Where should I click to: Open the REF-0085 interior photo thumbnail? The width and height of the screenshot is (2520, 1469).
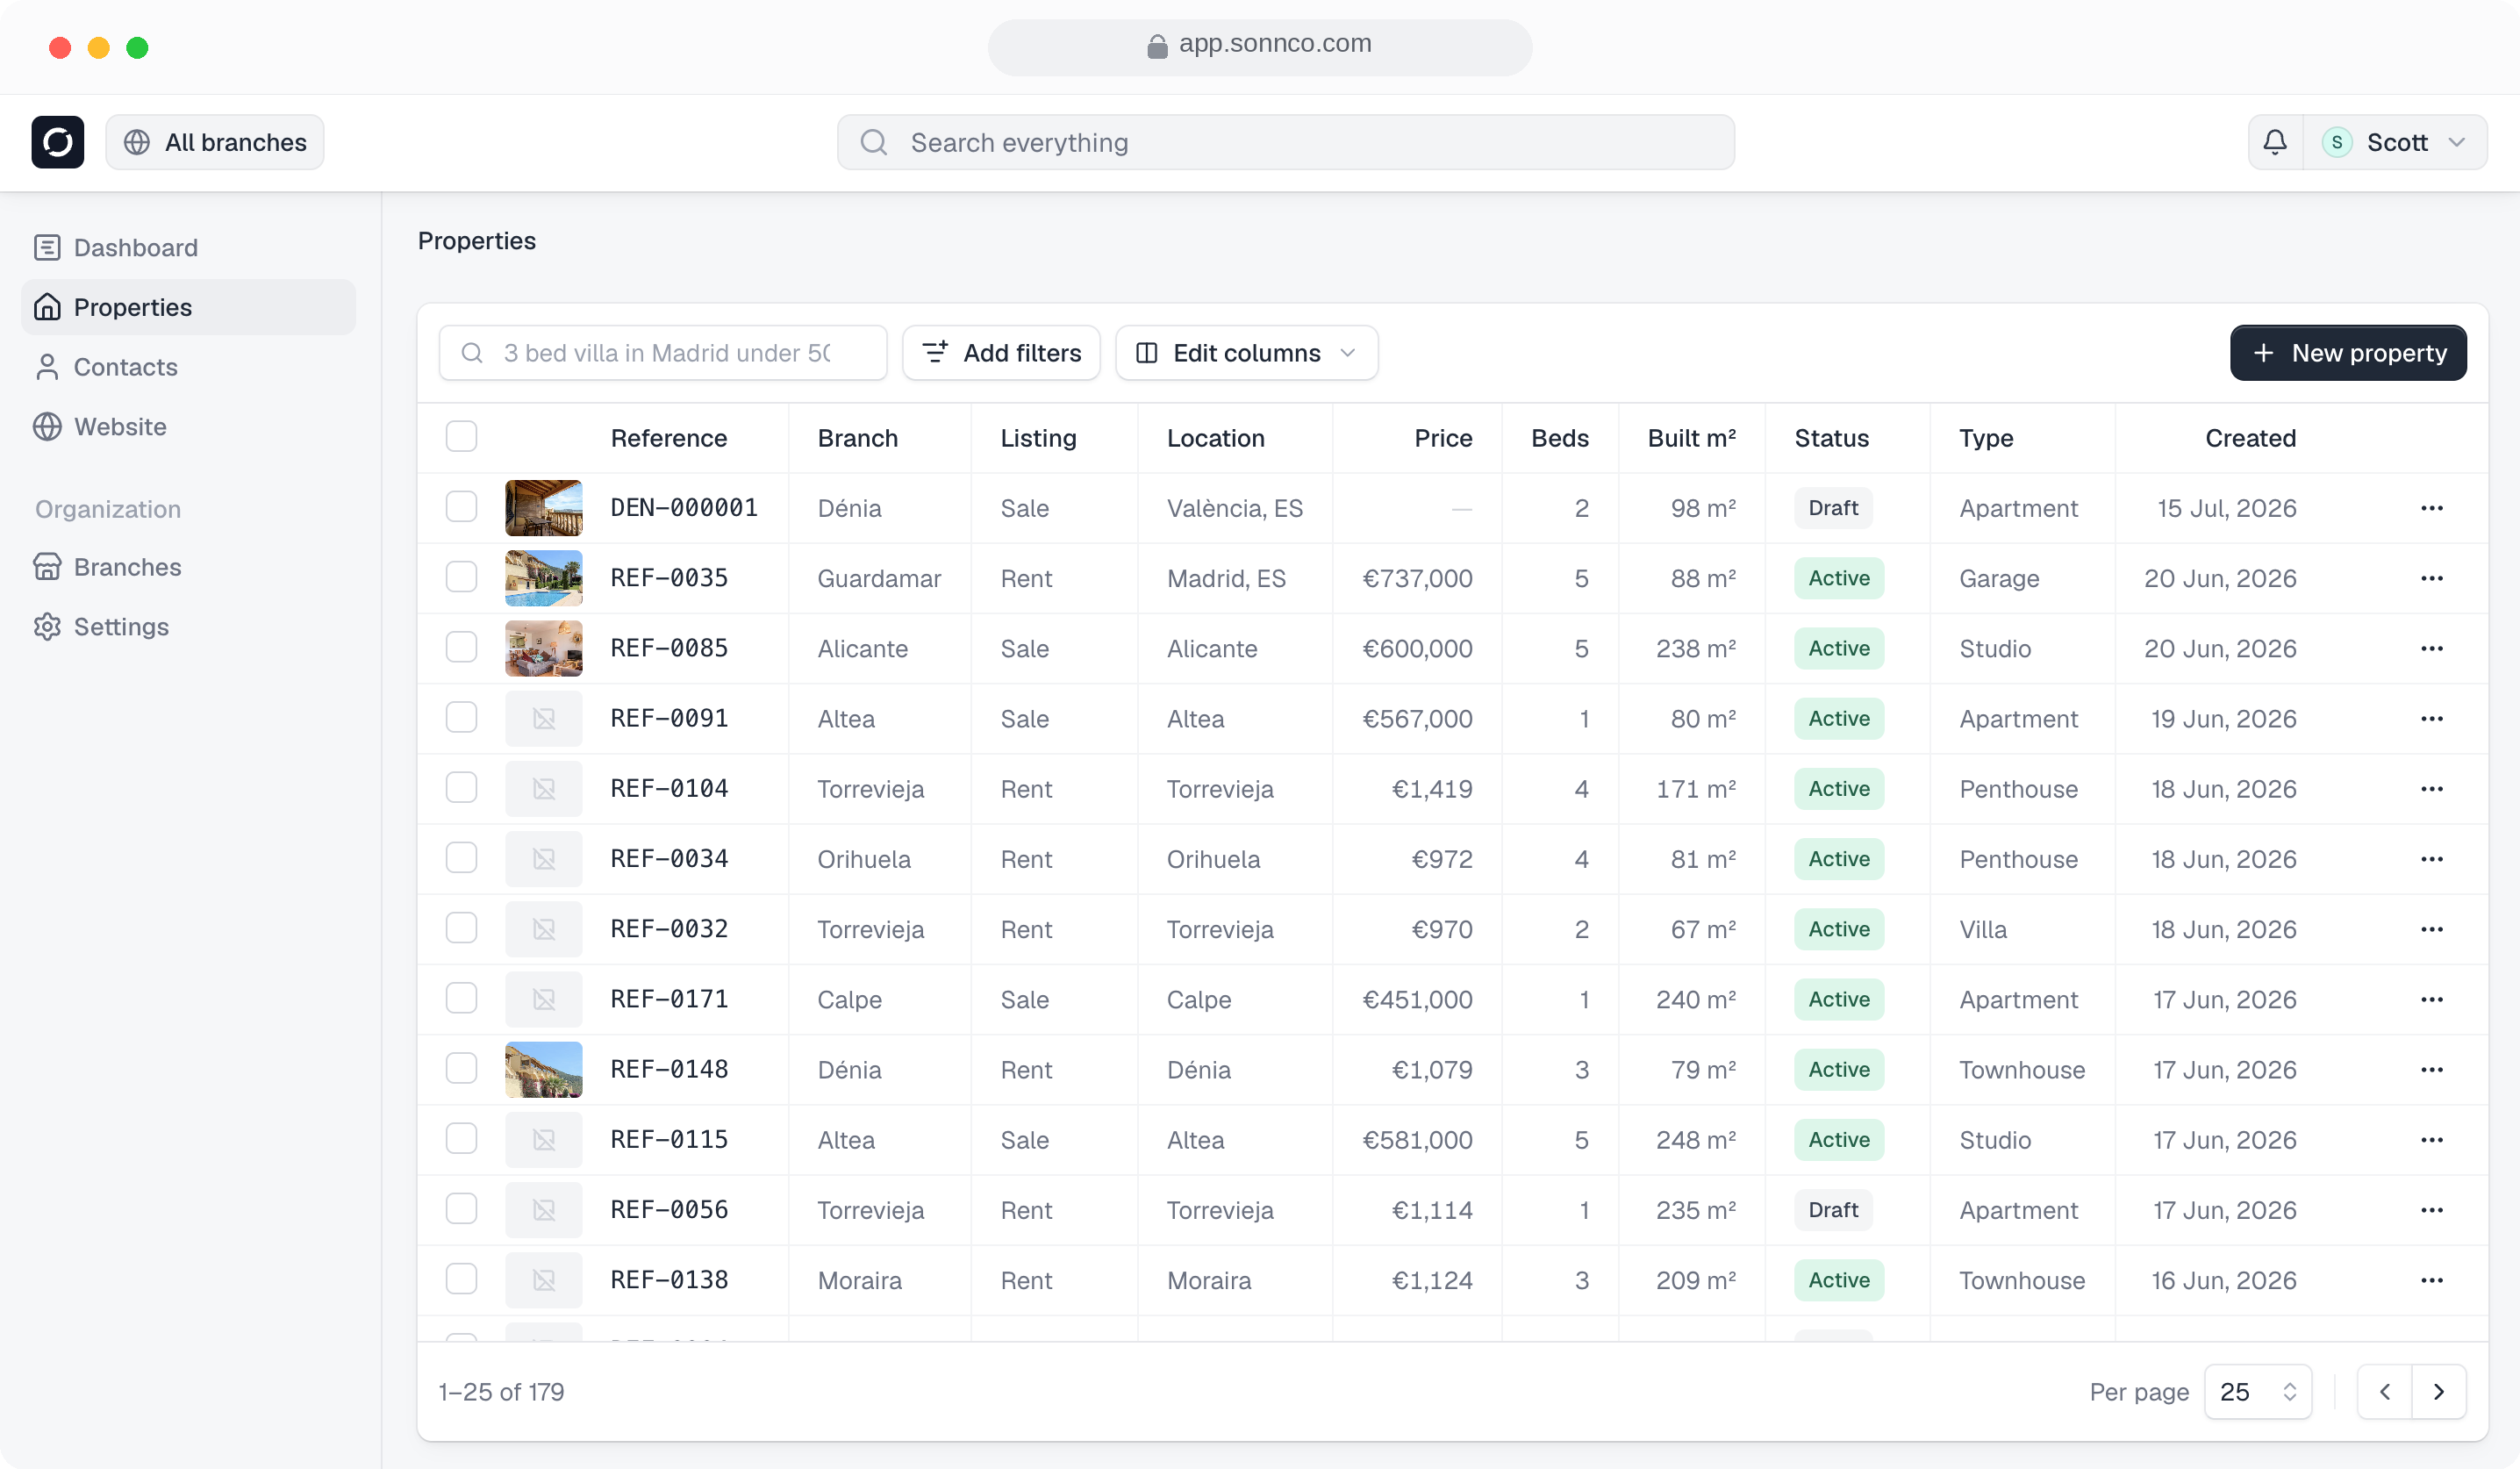(544, 648)
